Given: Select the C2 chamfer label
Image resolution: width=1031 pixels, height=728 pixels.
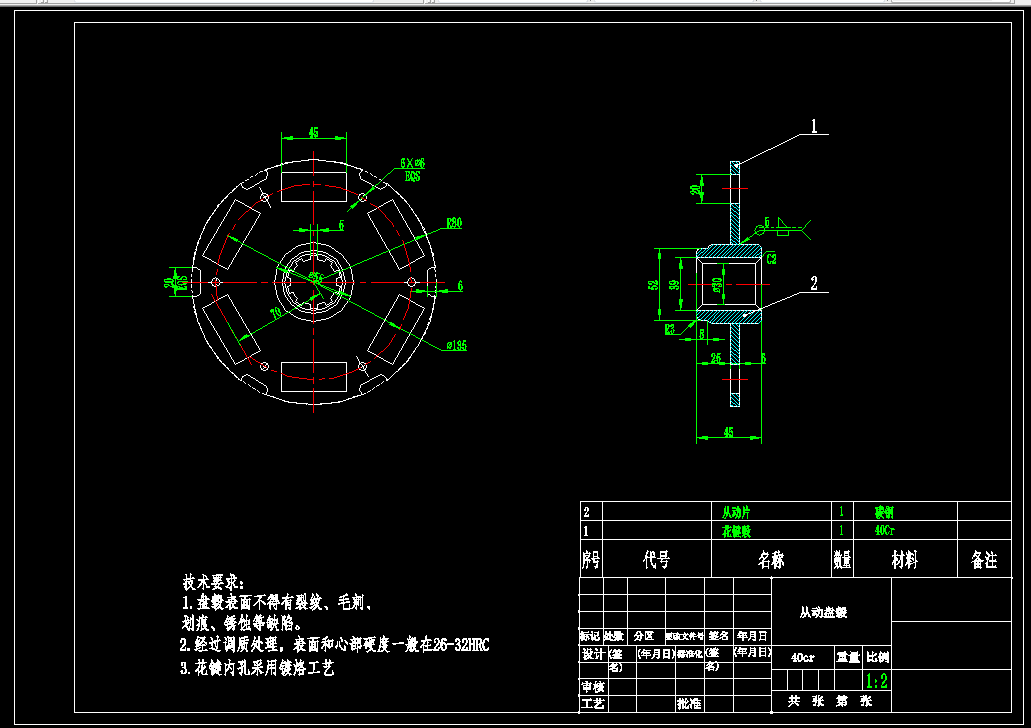Looking at the screenshot, I should (771, 258).
